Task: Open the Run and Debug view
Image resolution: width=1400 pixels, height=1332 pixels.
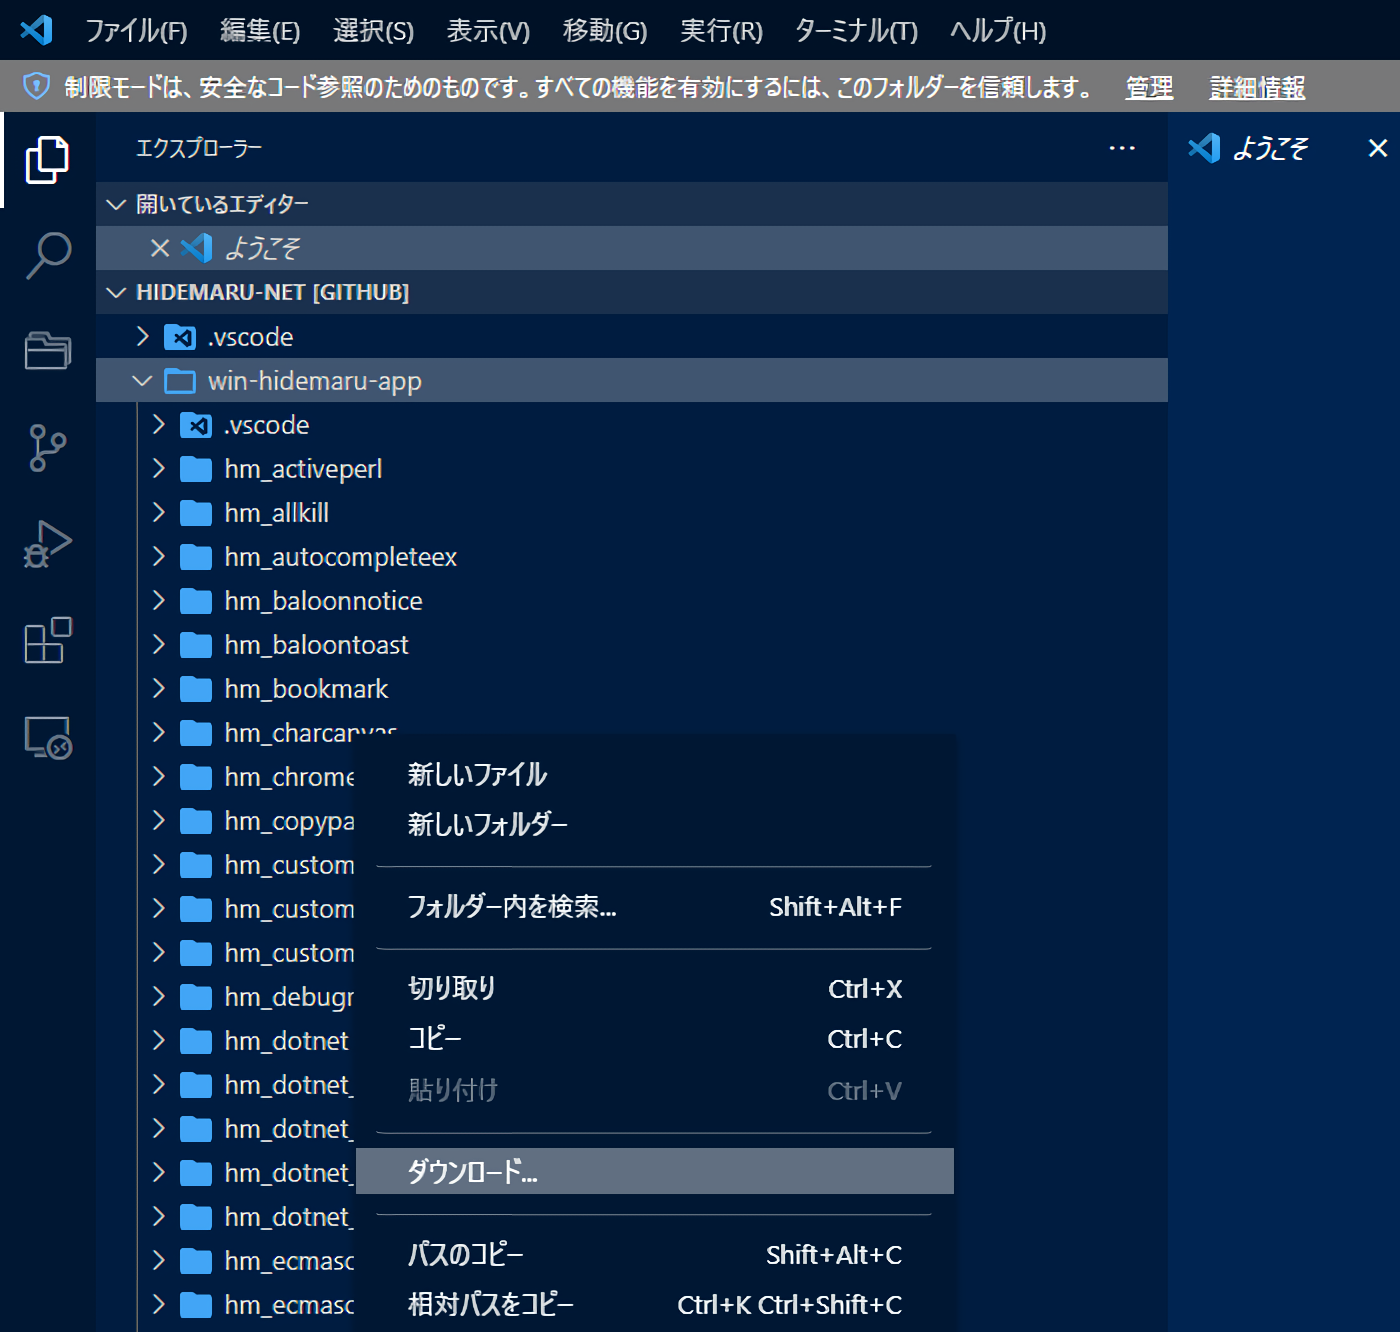Action: [x=47, y=544]
